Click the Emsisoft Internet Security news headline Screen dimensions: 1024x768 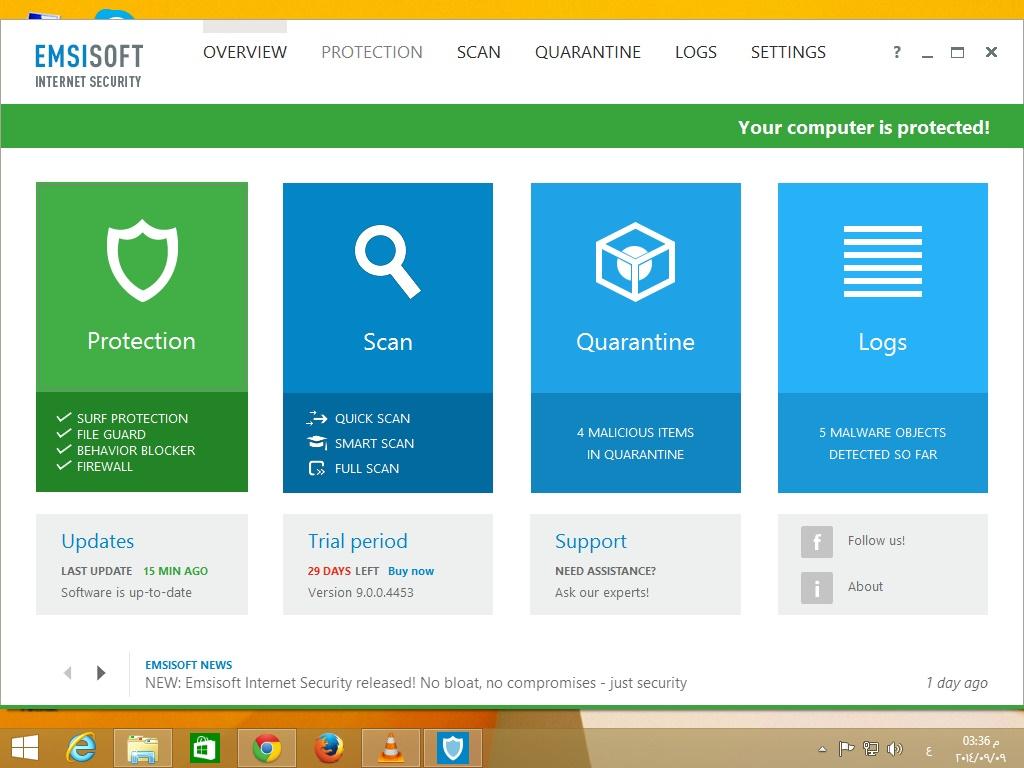(x=416, y=683)
